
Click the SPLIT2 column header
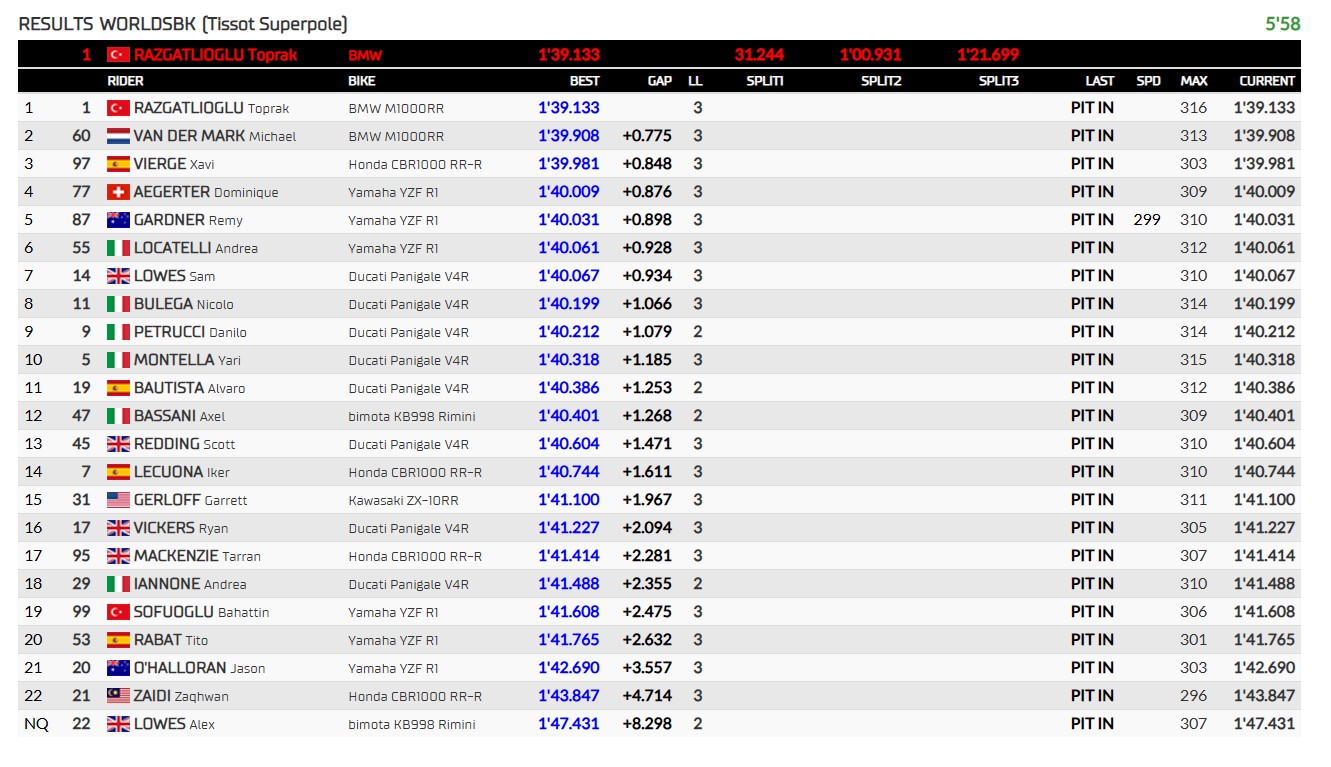click(x=881, y=81)
